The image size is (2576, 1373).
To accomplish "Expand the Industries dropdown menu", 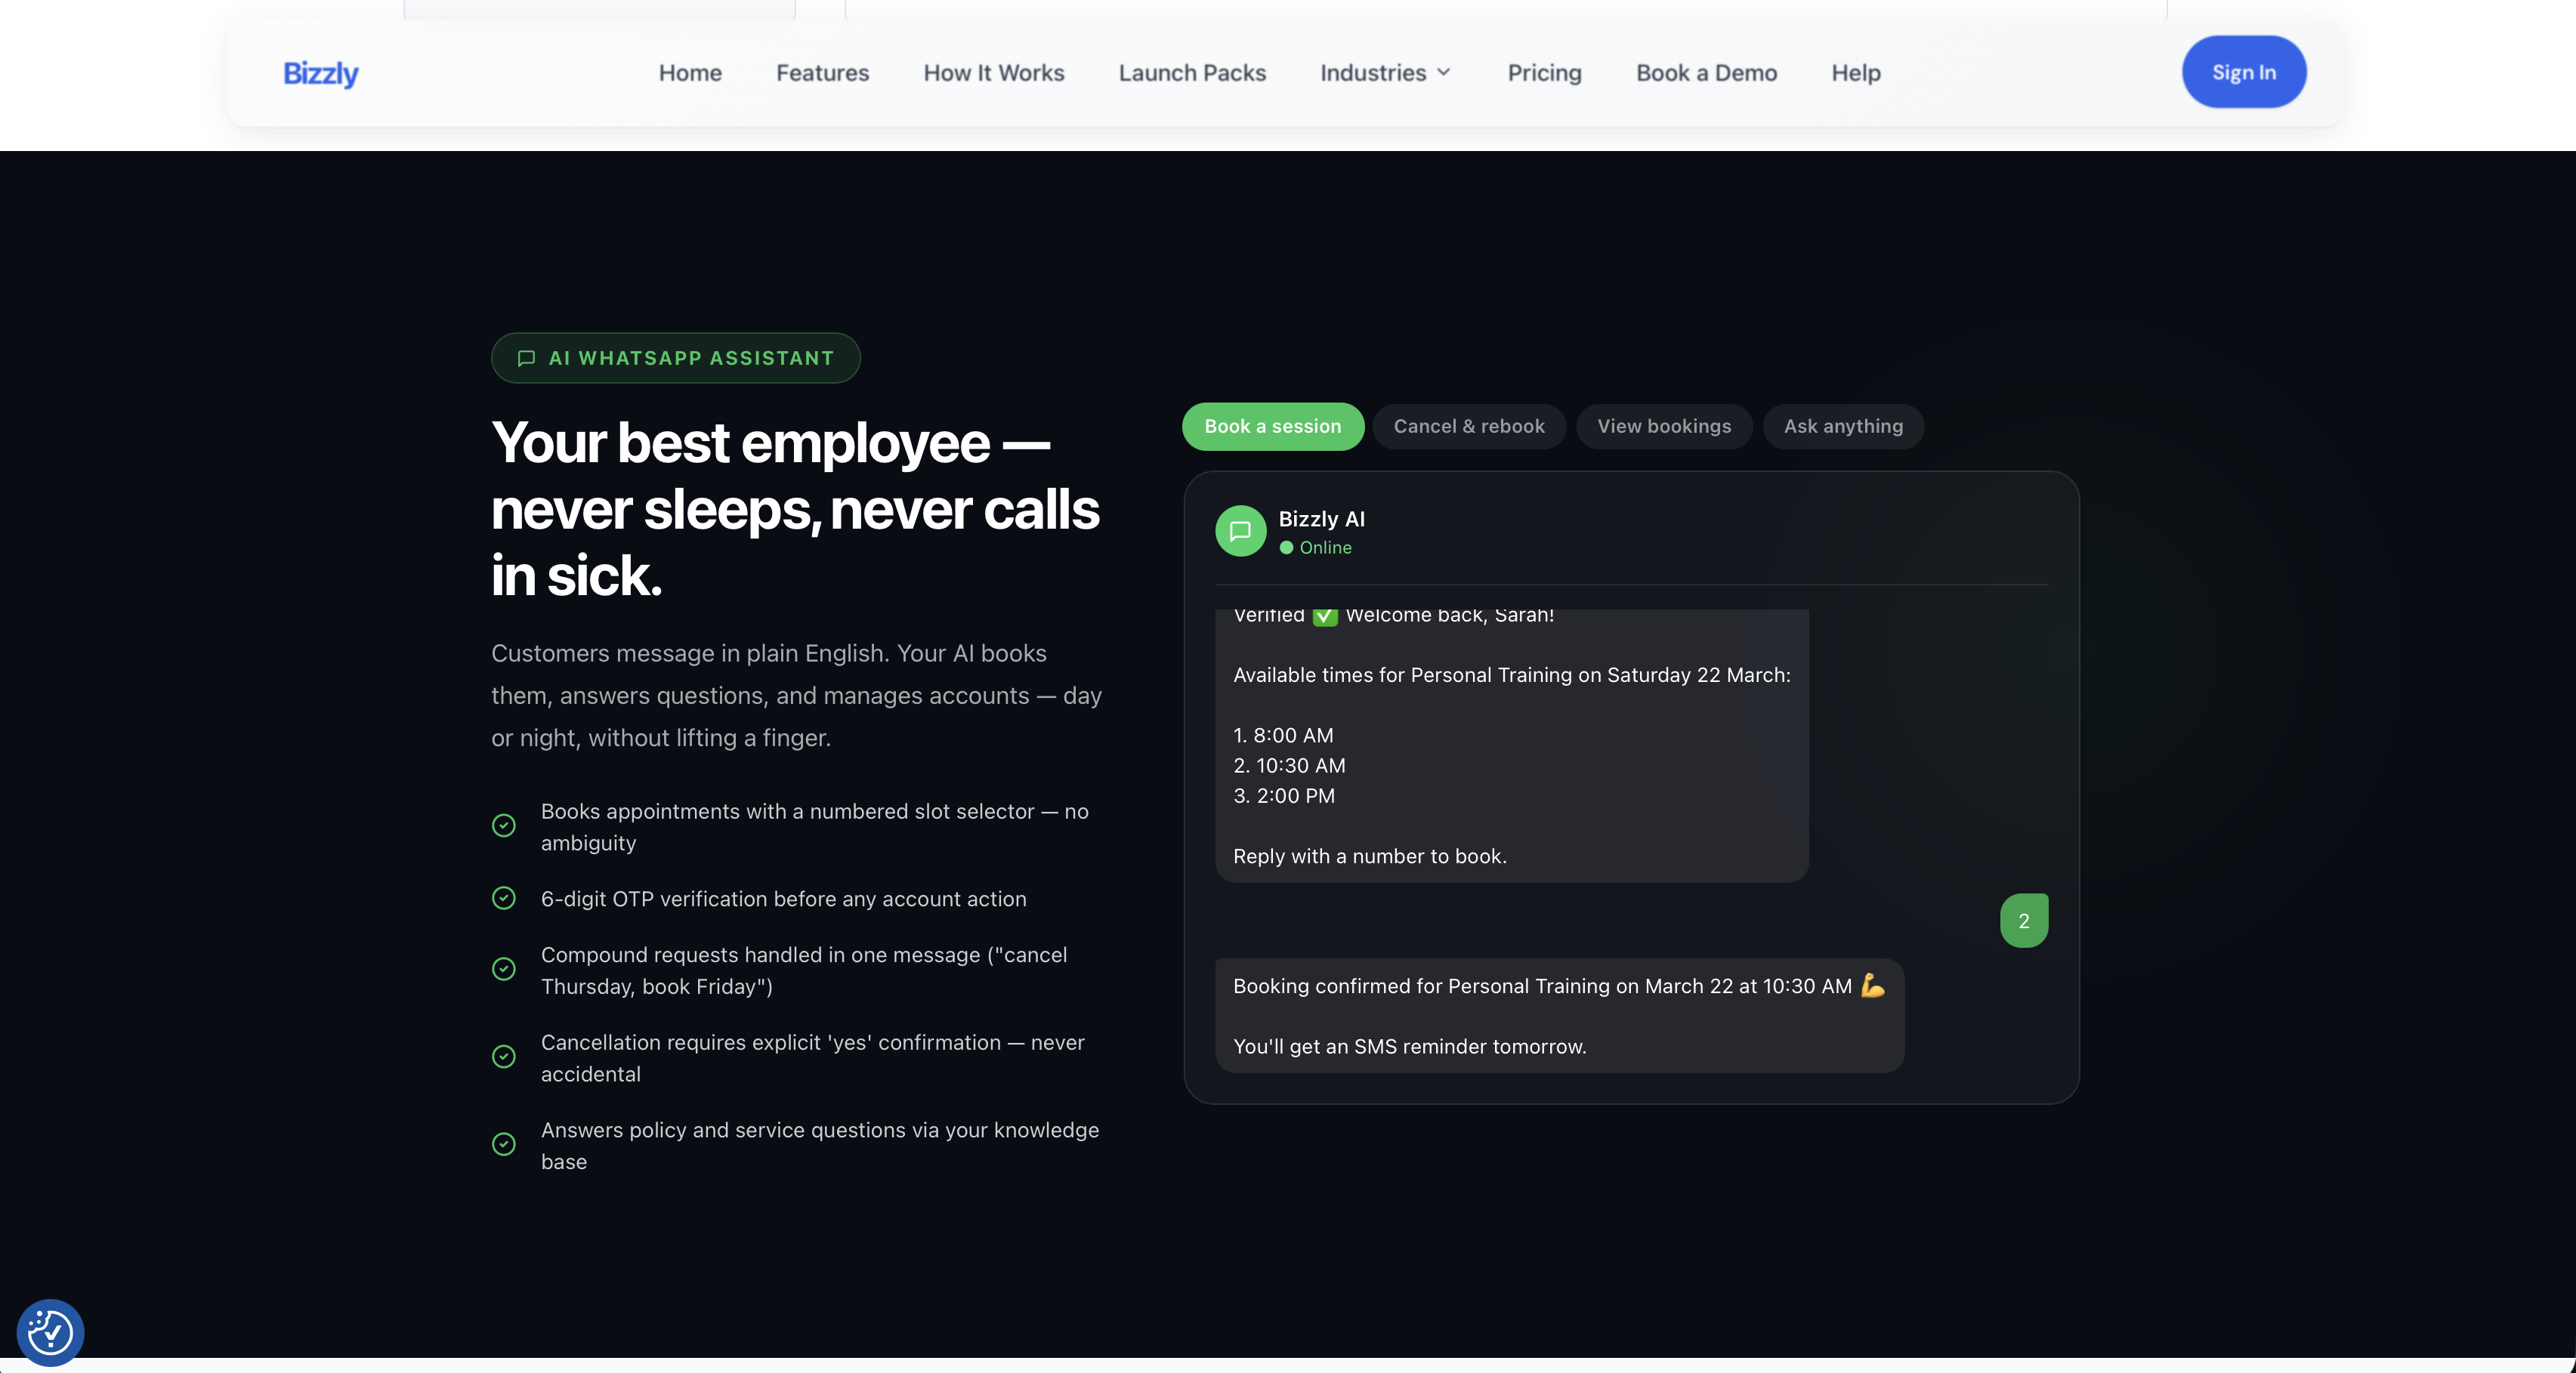I will click(1373, 73).
